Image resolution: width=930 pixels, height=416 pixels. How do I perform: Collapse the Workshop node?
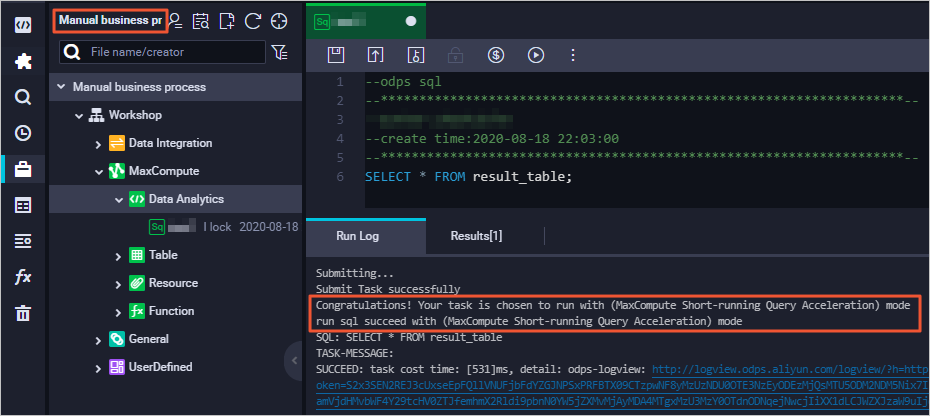pos(79,115)
